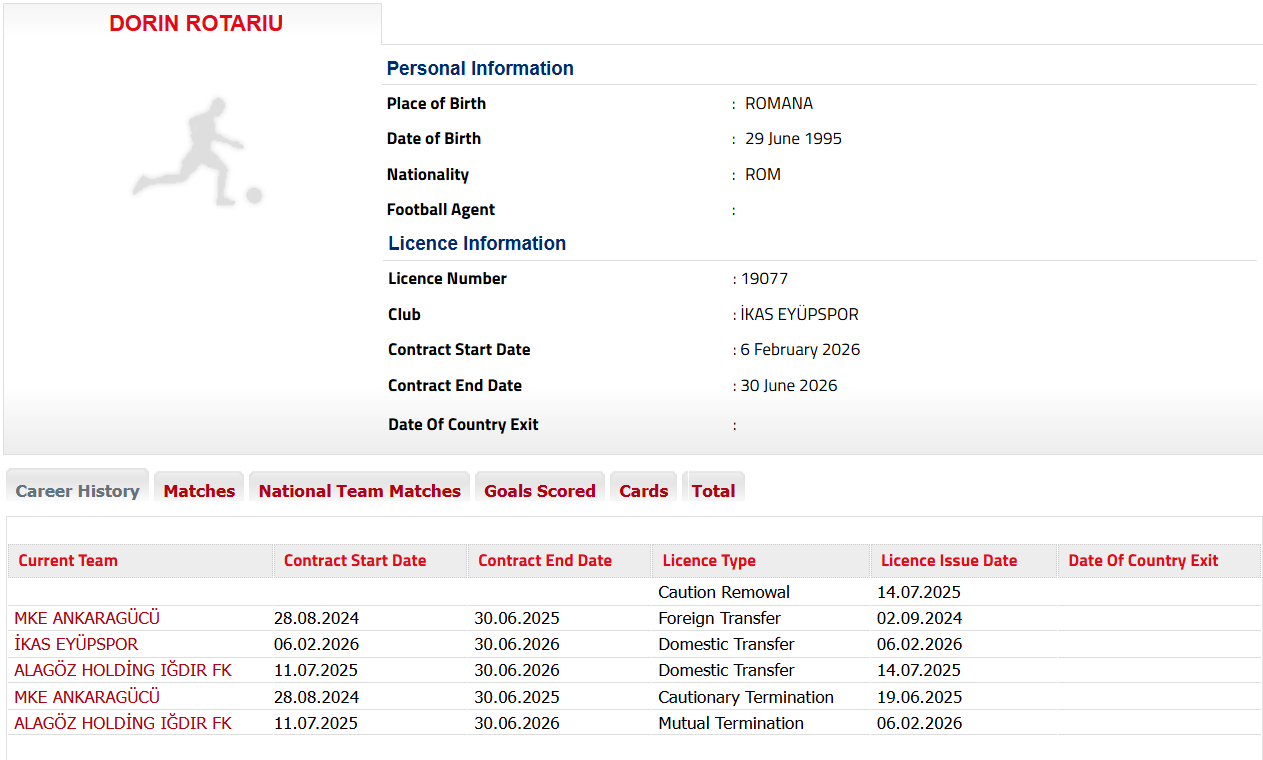Click the player silhouette placeholder photo
The height and width of the screenshot is (760, 1263).
pyautogui.click(x=197, y=152)
